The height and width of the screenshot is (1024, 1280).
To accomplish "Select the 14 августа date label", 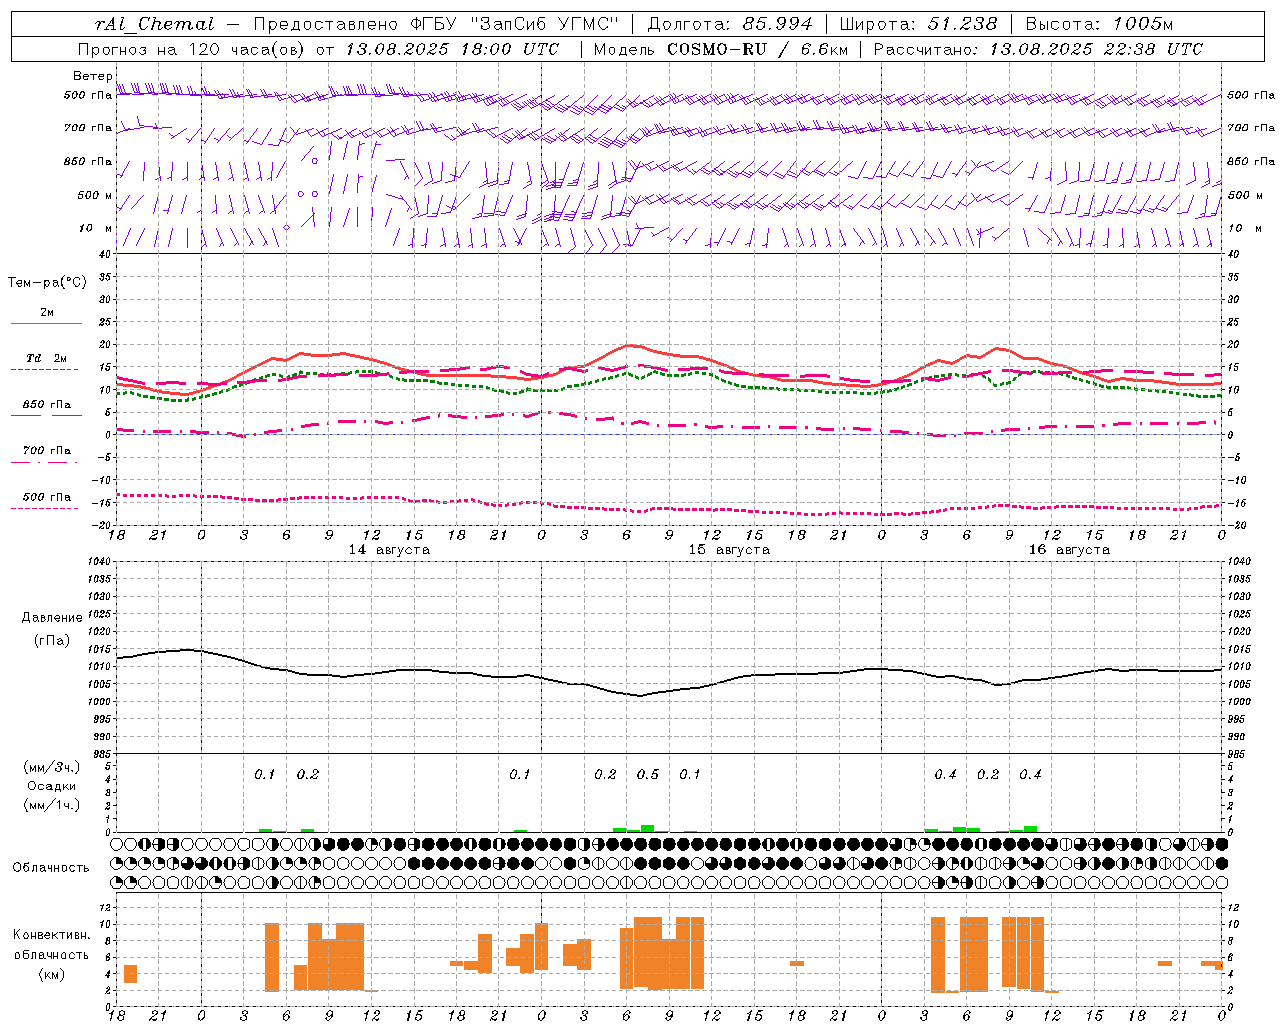I will click(389, 550).
